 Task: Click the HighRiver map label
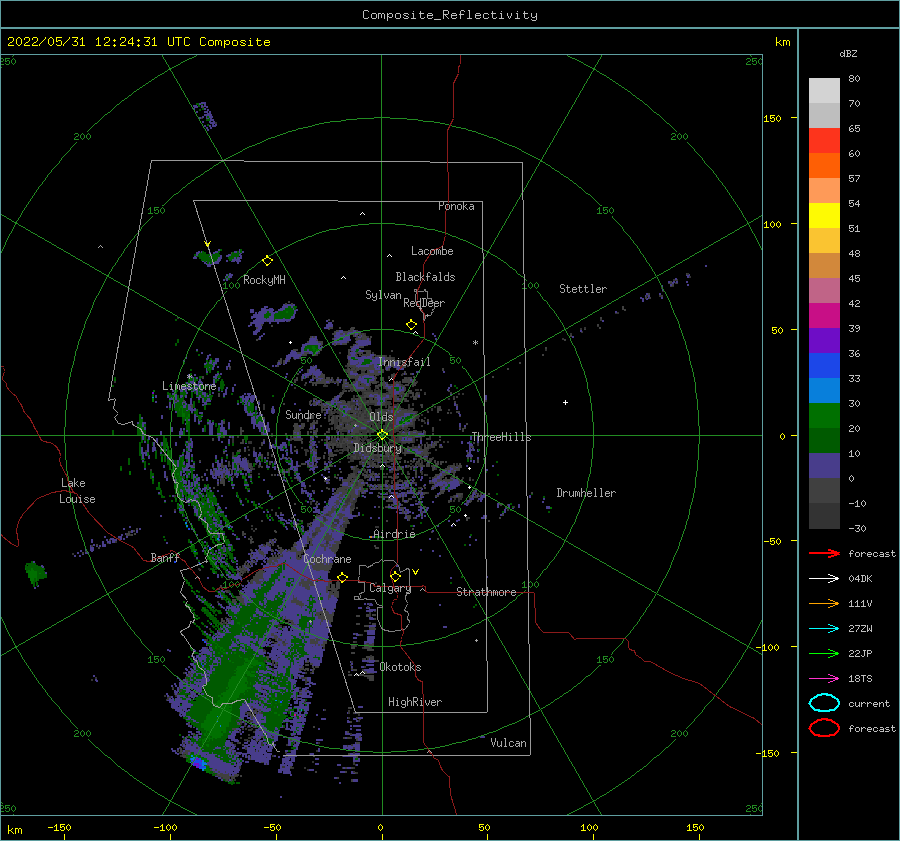(x=415, y=702)
